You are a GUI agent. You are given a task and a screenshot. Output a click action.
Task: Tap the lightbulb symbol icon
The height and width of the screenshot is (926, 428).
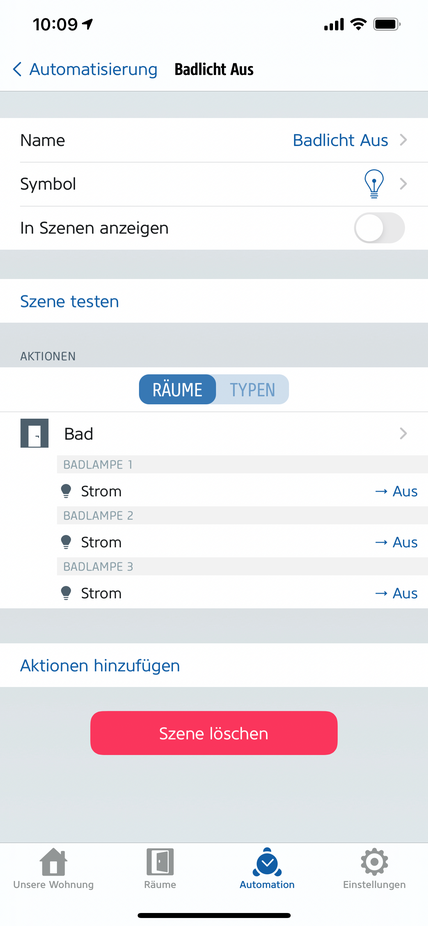pyautogui.click(x=374, y=184)
